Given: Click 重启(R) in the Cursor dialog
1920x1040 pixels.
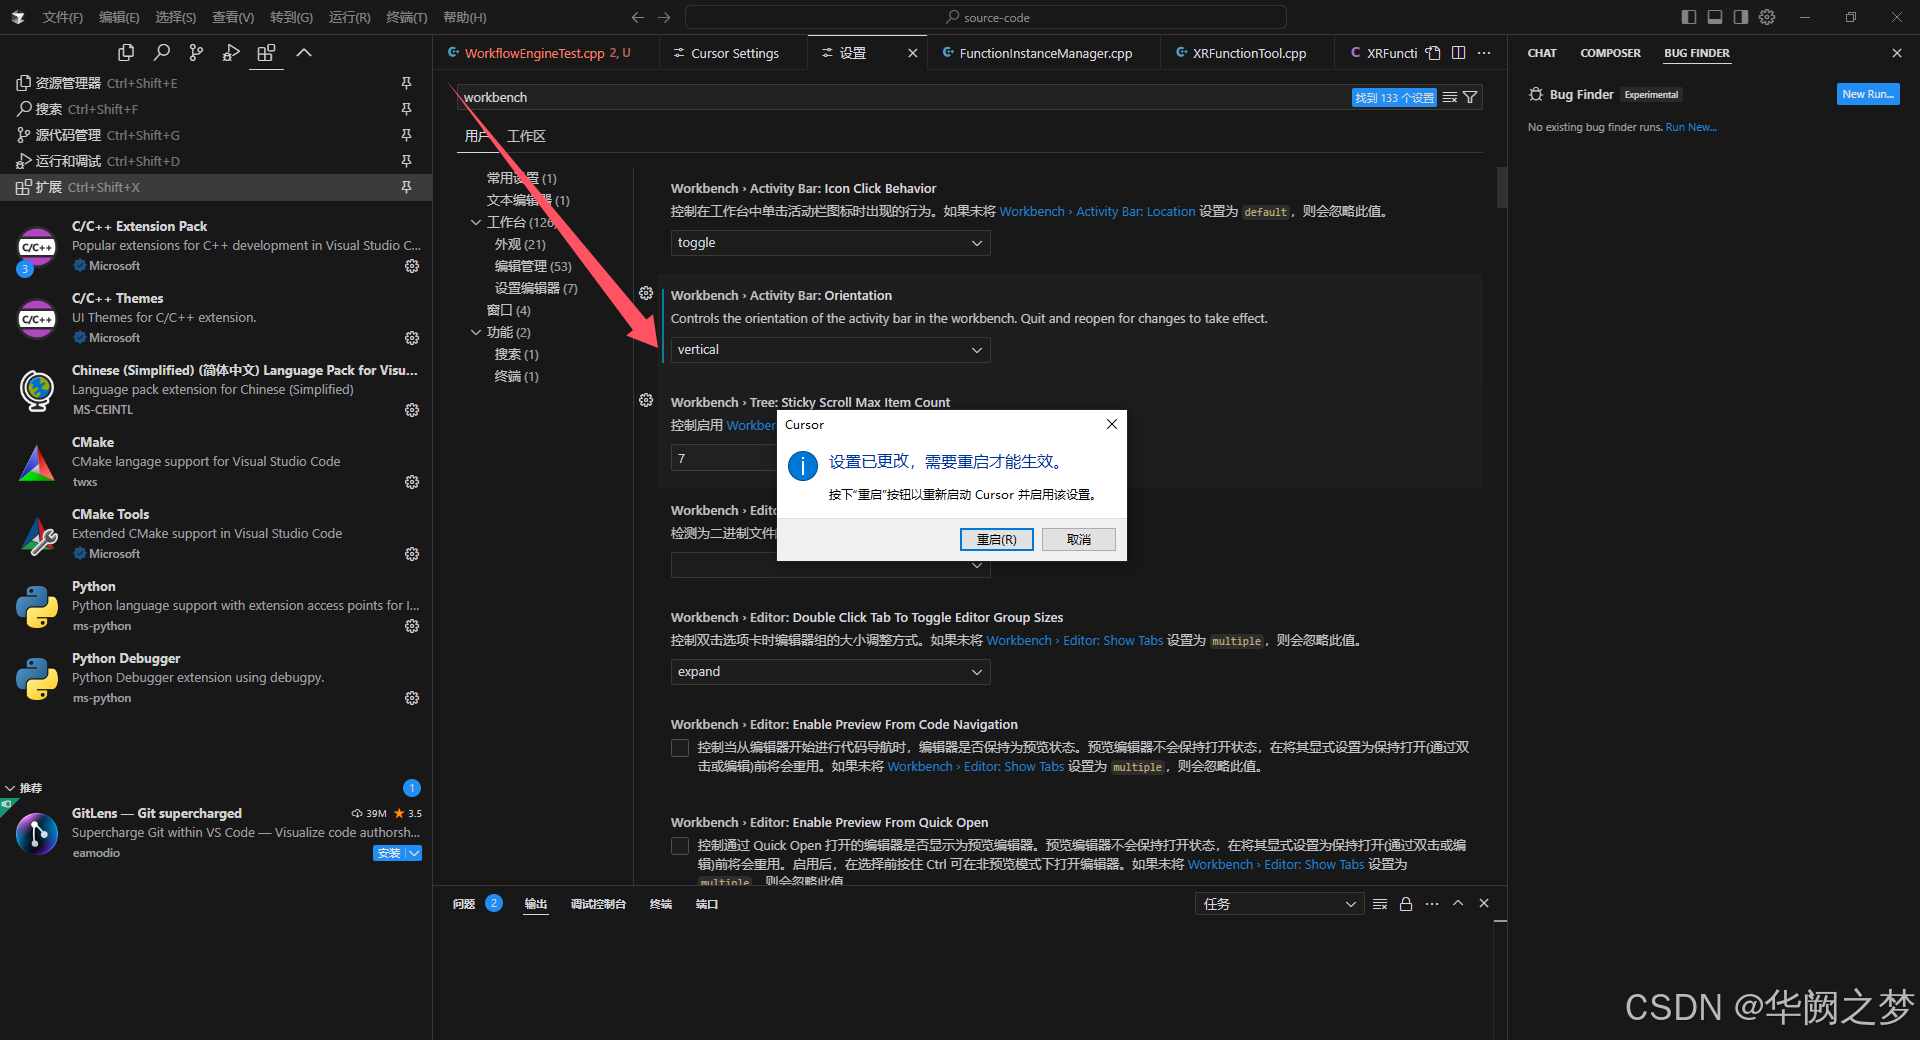Looking at the screenshot, I should tap(996, 539).
